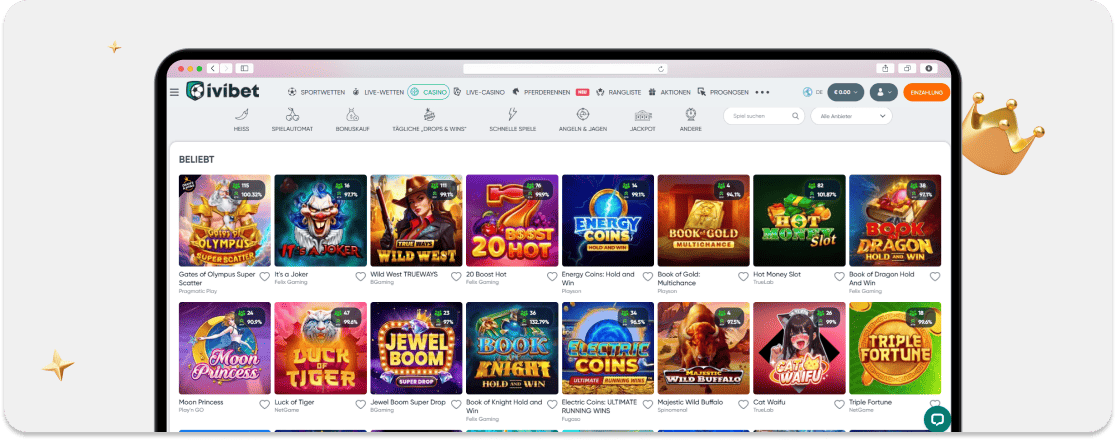Click the search magnifier in Spiel suchen
This screenshot has height=440, width=1116.
pyautogui.click(x=796, y=116)
